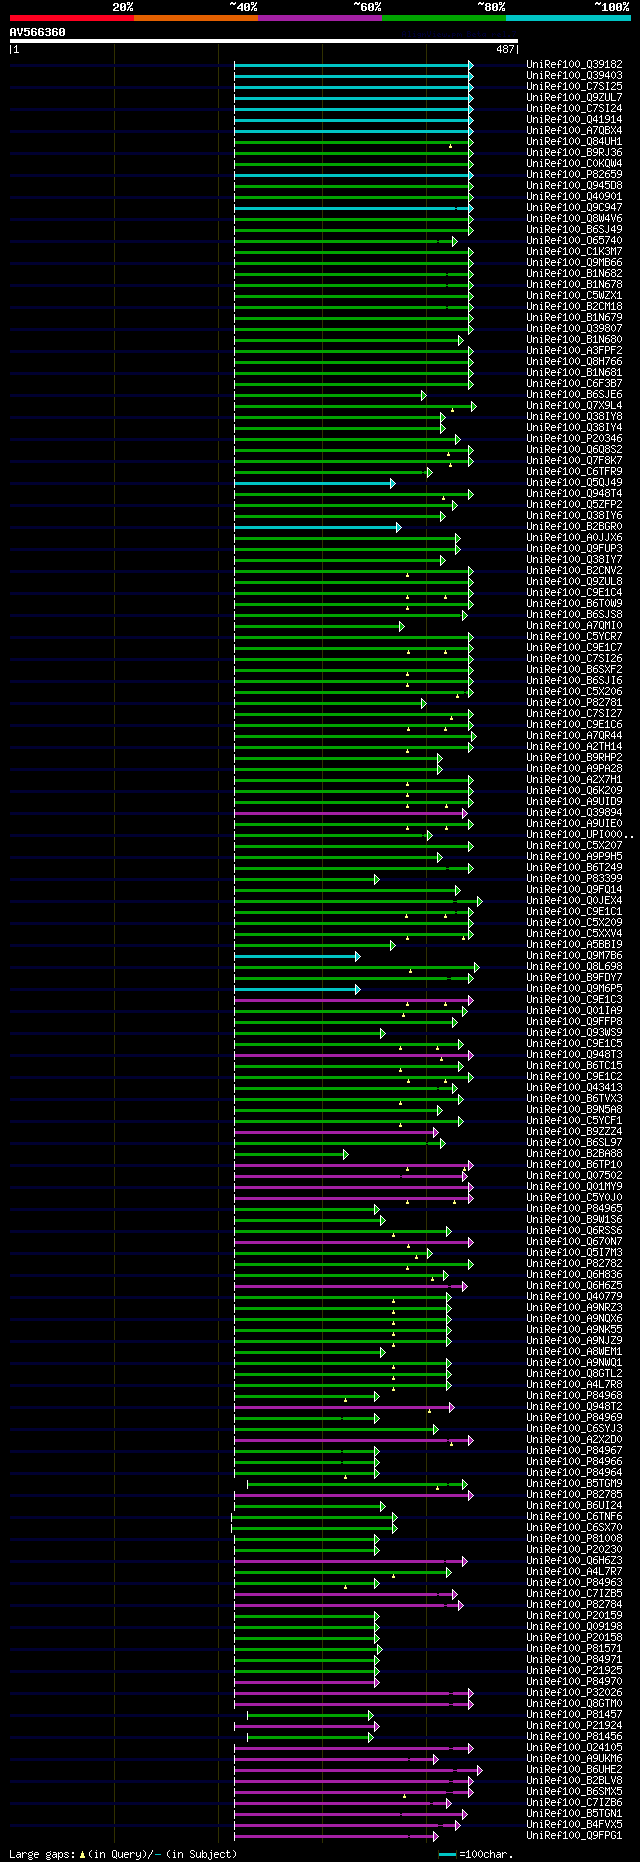Open the UniRef100_Q41914 hit

click(x=574, y=119)
